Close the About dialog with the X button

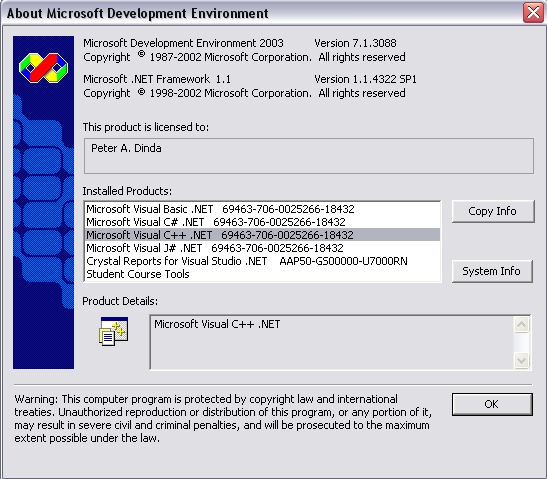click(x=533, y=13)
